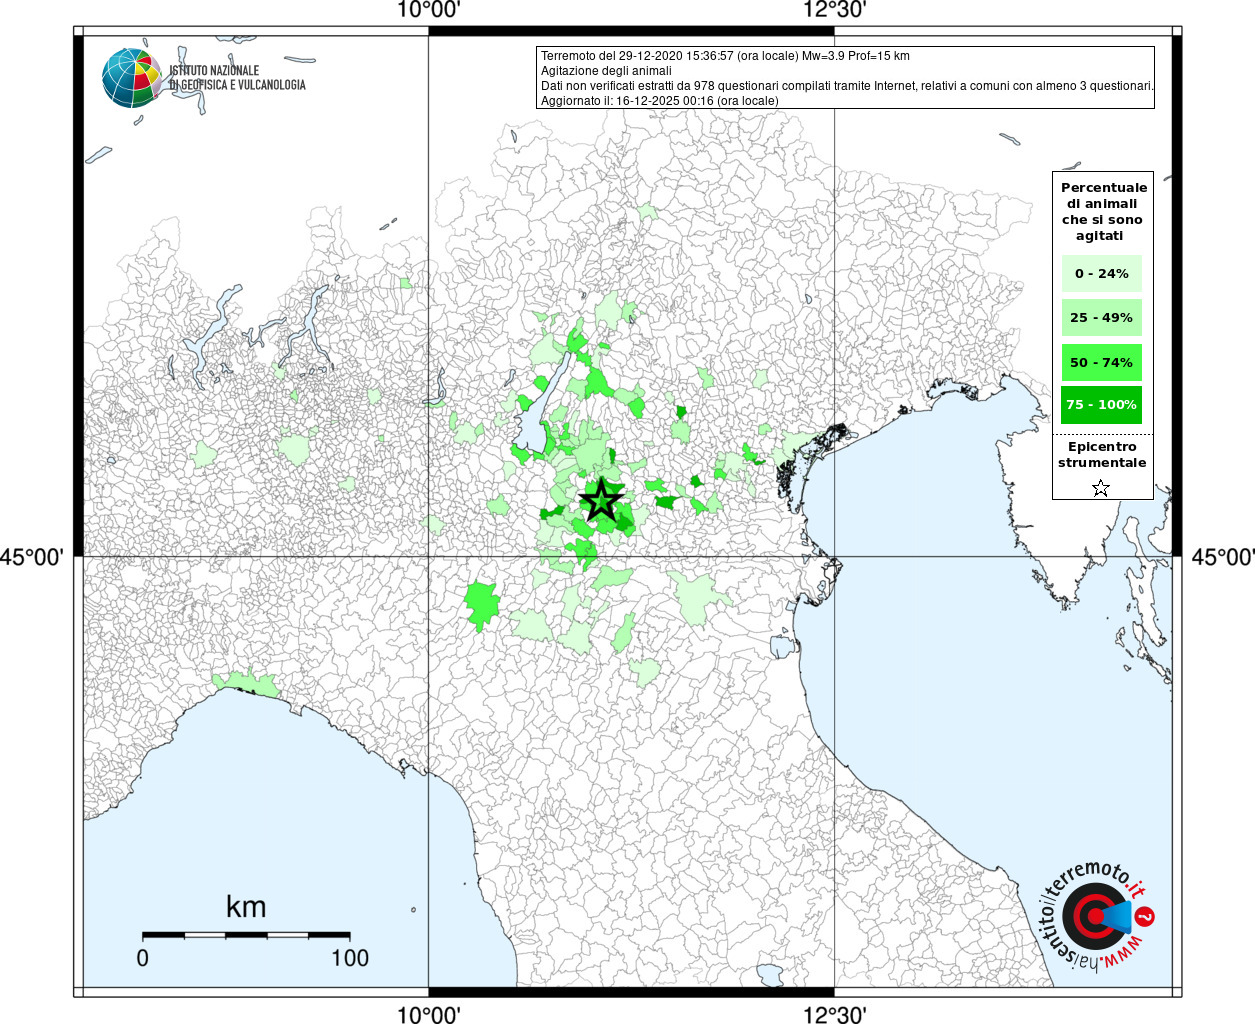
Task: Select the 75 - 100% legend swatch
Action: 1101,405
